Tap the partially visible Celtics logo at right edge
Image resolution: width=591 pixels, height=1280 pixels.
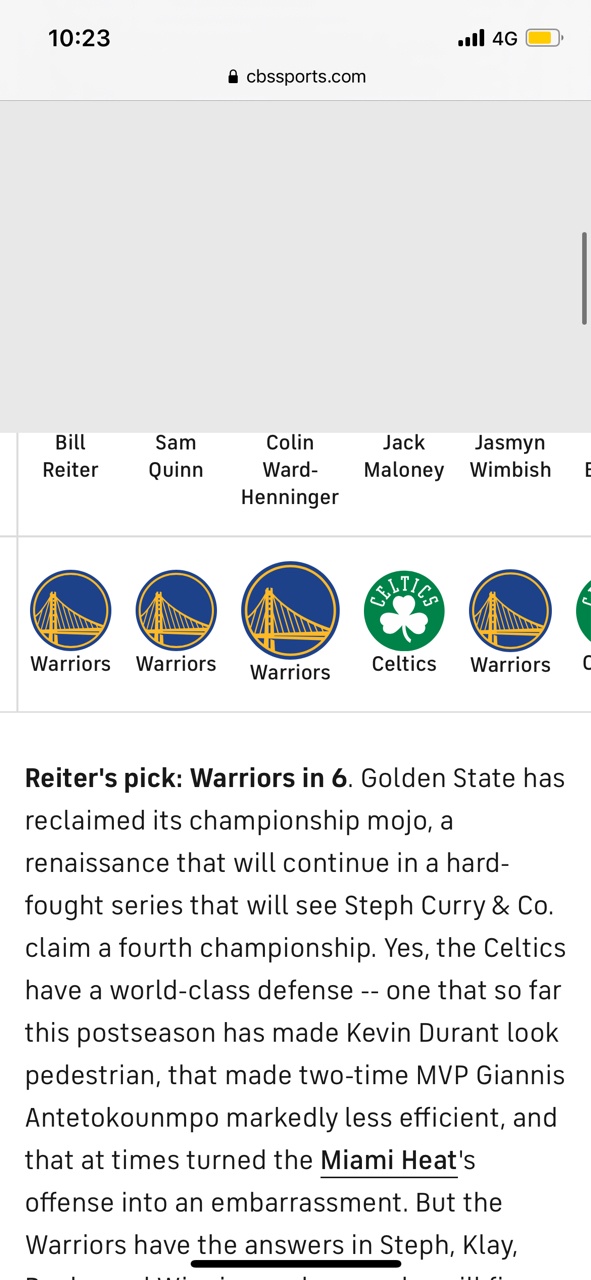click(x=584, y=610)
